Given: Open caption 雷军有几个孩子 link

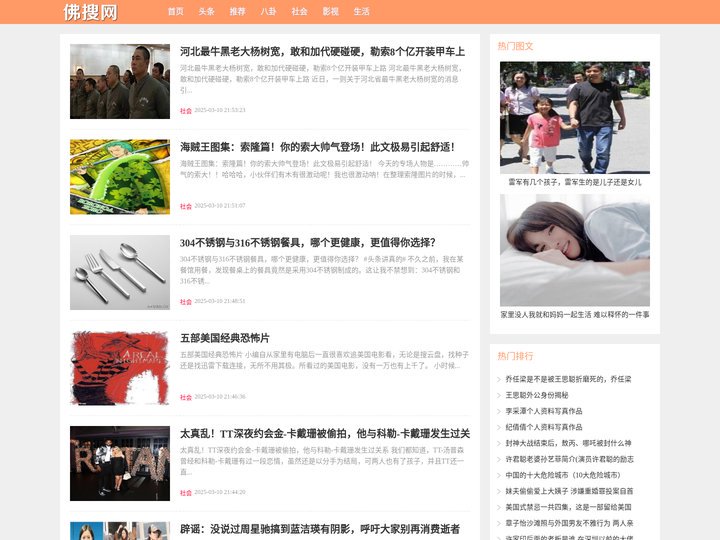Looking at the screenshot, I should (x=575, y=182).
